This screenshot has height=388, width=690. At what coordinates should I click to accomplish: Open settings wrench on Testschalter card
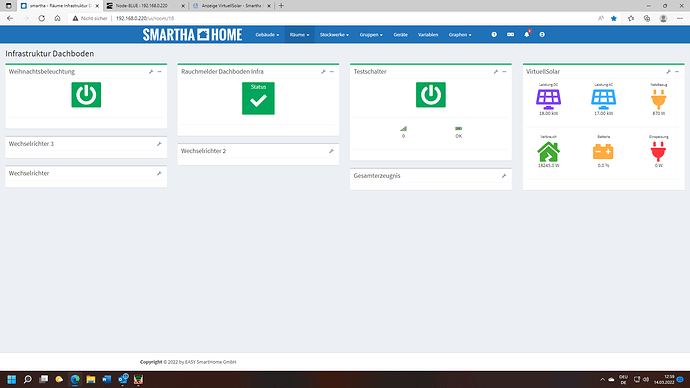pos(495,72)
